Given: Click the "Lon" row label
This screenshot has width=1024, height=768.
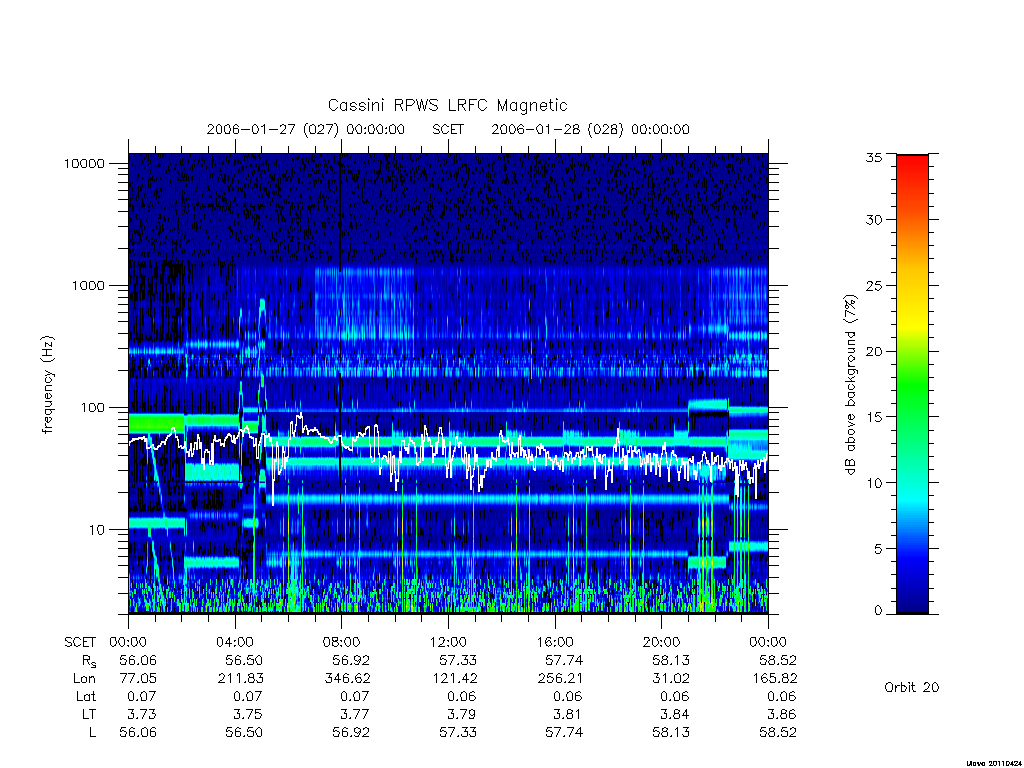Looking at the screenshot, I should point(84,679).
